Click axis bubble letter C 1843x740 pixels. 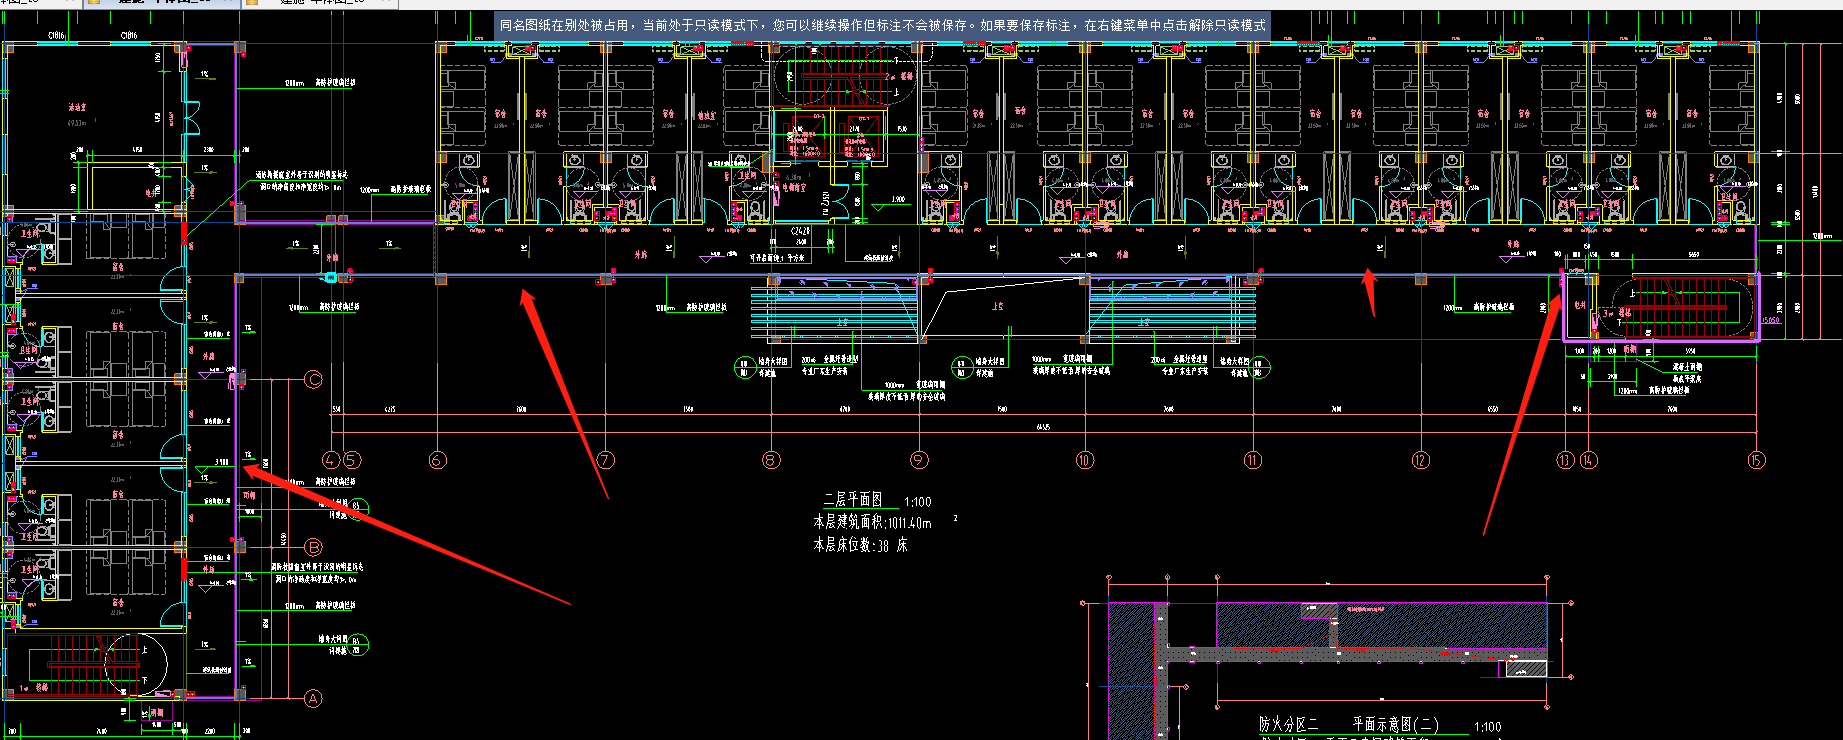click(x=313, y=379)
